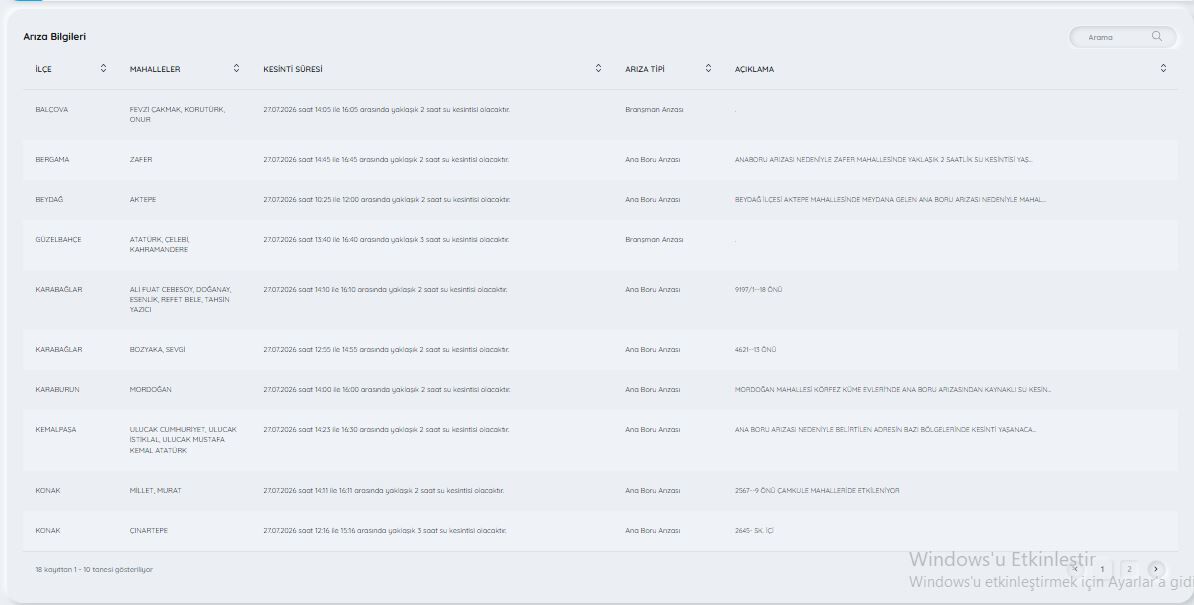Go to previous page arrow
1194x605 pixels.
point(1075,569)
